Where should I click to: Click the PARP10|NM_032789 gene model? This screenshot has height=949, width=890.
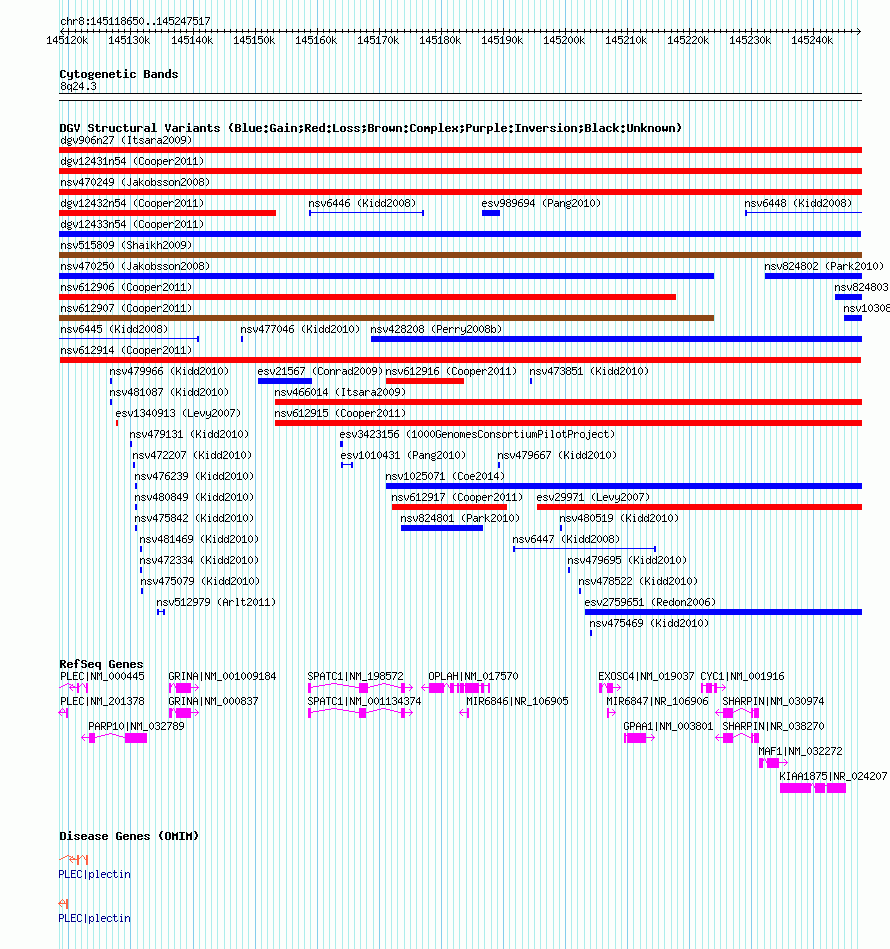114,738
